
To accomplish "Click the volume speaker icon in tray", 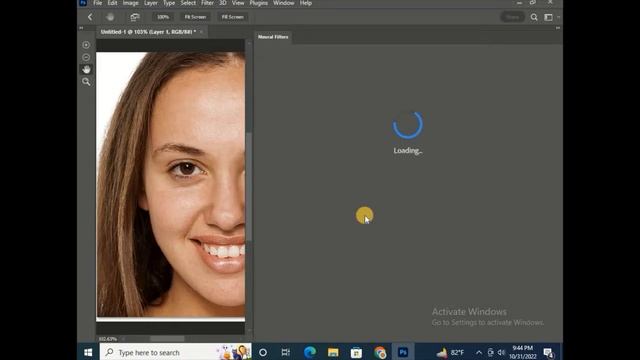I will 501,353.
